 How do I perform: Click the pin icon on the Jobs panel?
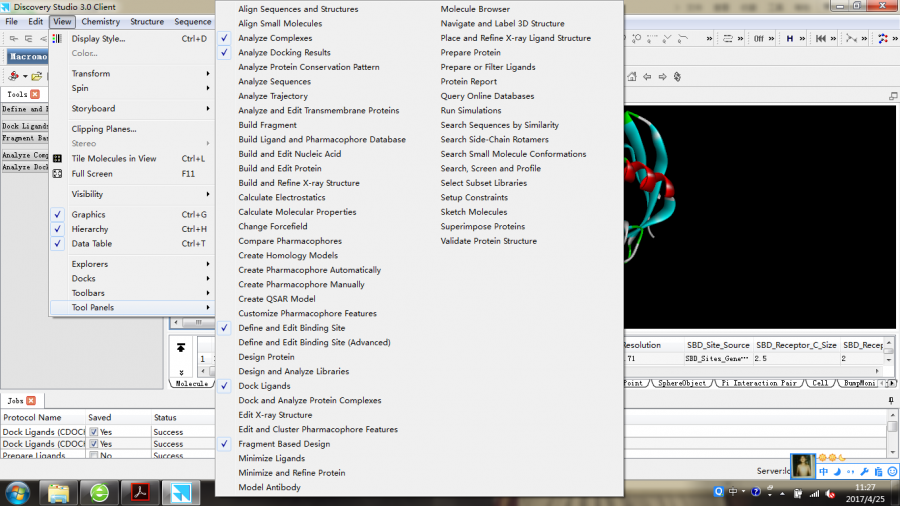[x=891, y=400]
